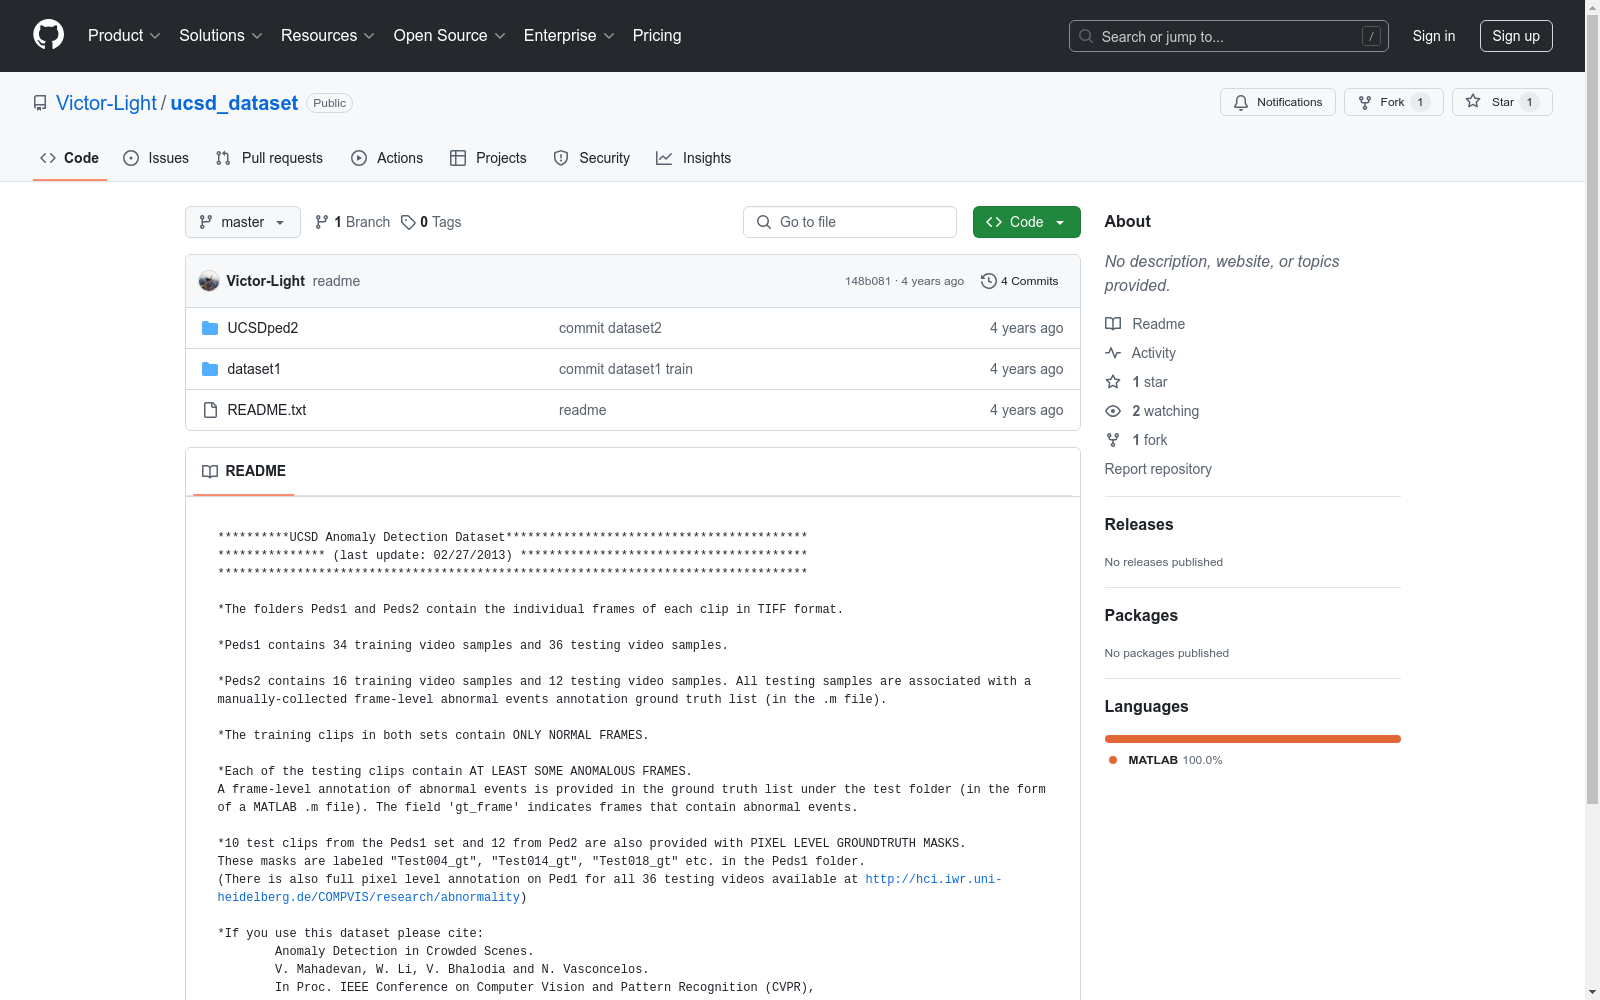Open the dataset1 folder icon

click(210, 369)
